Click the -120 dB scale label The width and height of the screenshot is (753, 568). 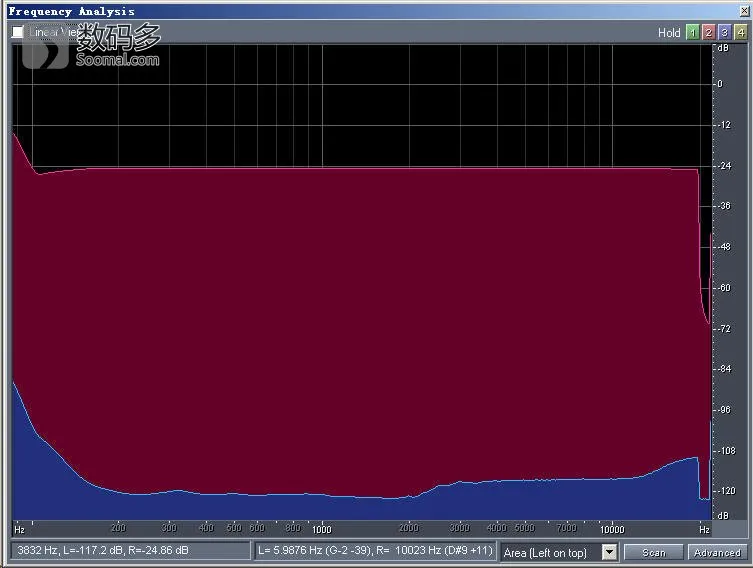726,491
